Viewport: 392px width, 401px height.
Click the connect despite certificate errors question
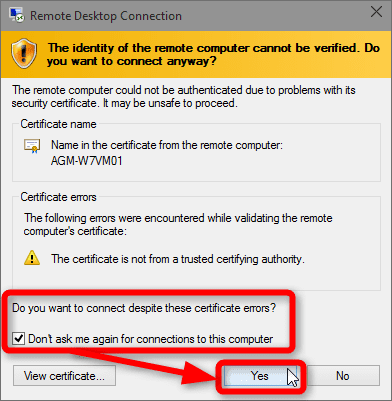point(144,308)
